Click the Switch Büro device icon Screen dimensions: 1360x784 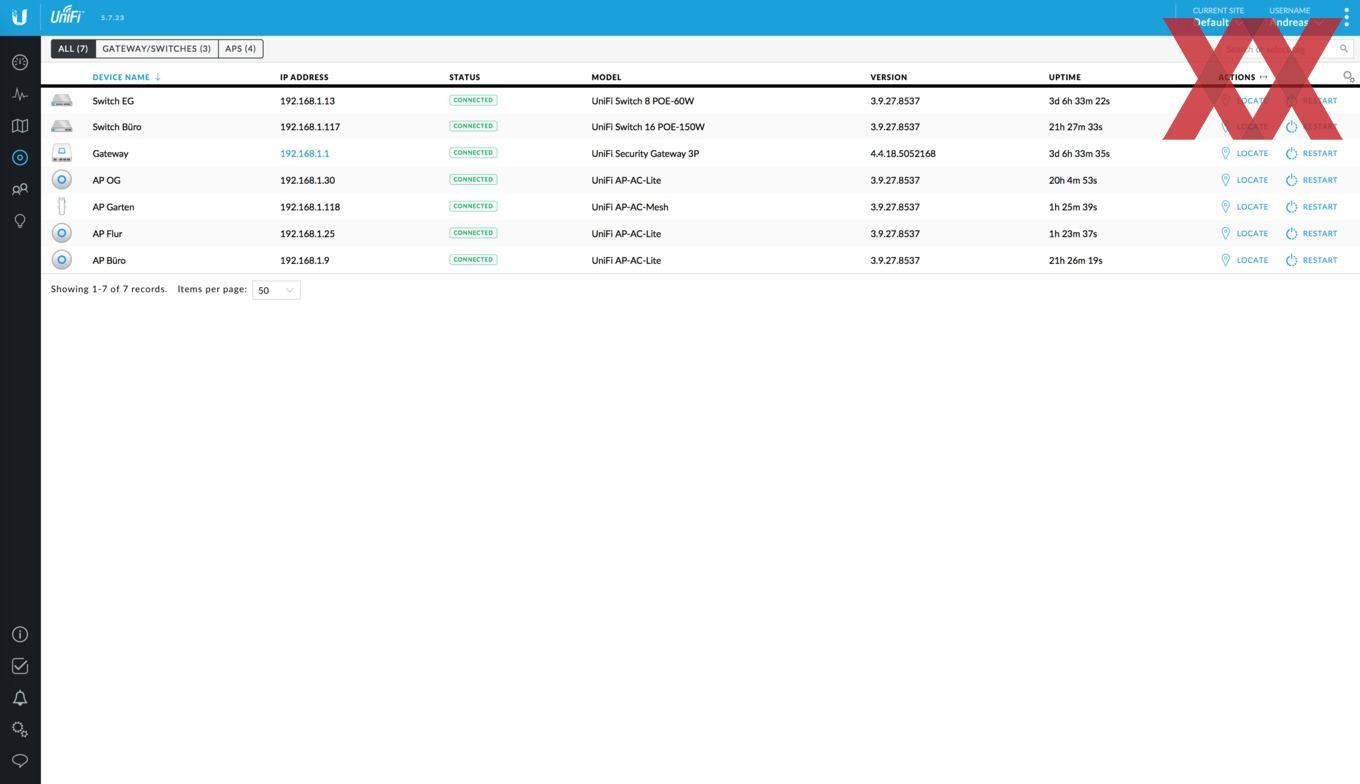click(x=62, y=127)
